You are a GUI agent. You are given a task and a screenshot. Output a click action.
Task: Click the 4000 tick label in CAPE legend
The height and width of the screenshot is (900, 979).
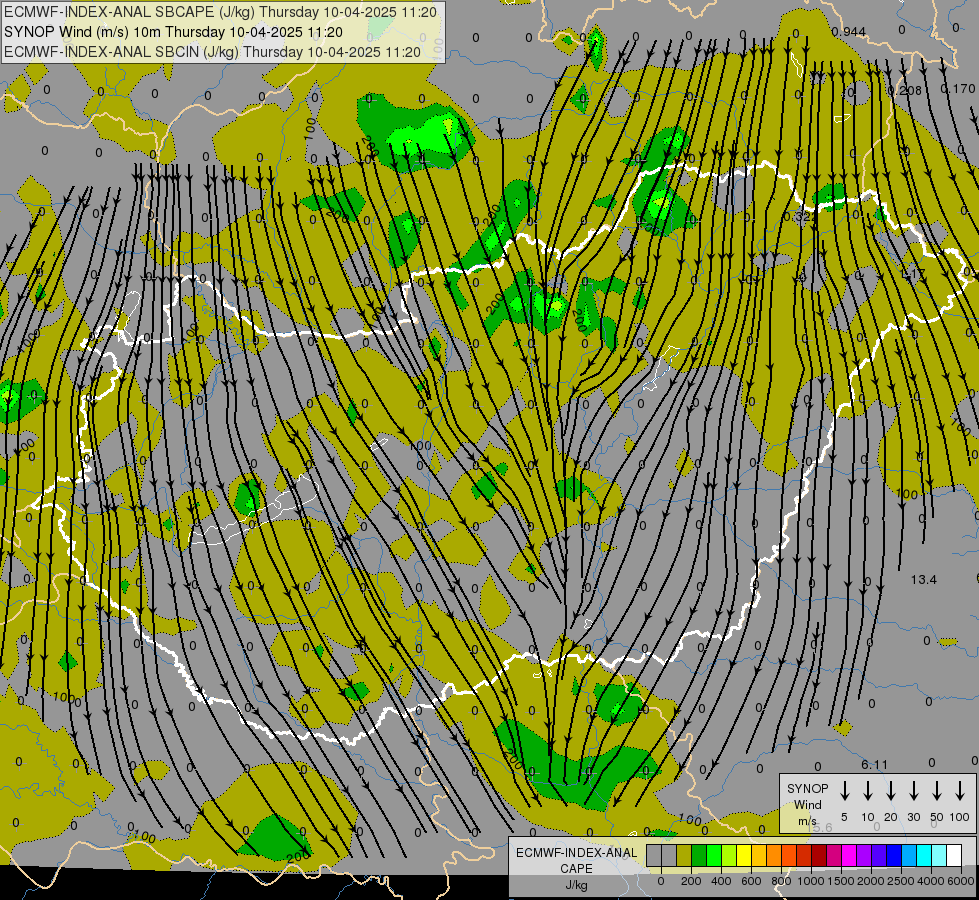(930, 881)
